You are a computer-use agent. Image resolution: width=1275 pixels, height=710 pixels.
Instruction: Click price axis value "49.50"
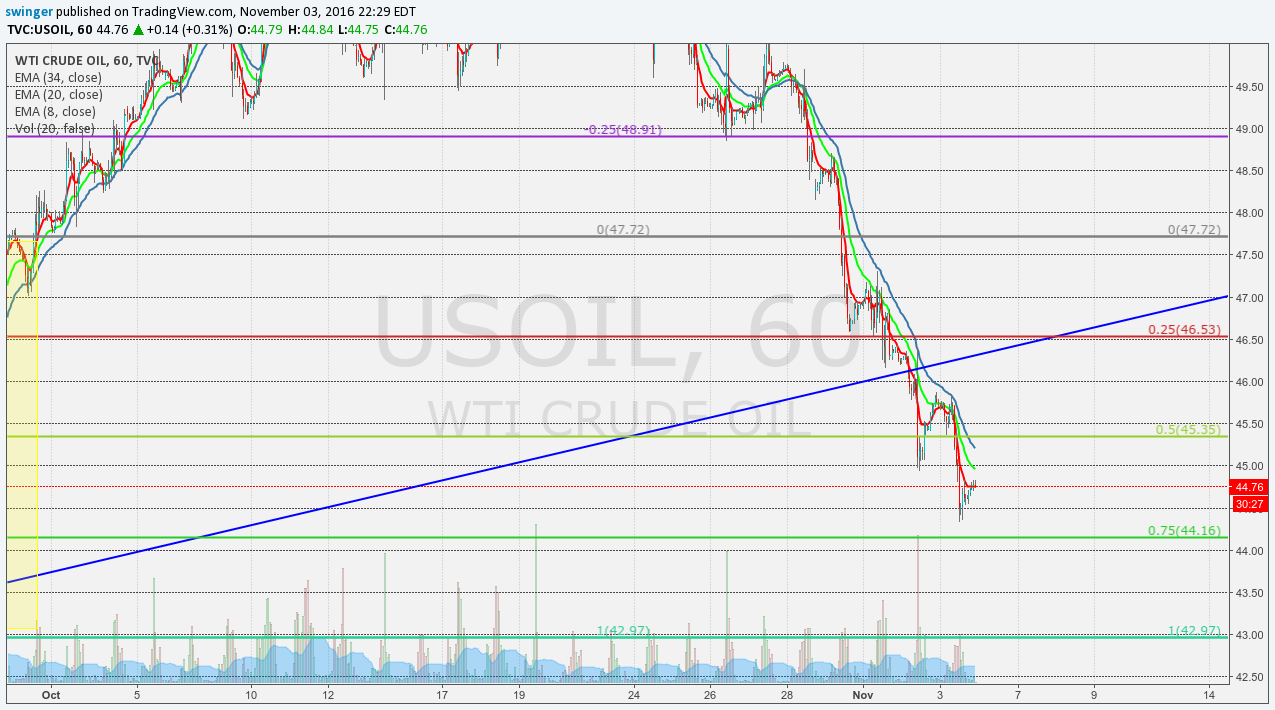click(x=1249, y=87)
